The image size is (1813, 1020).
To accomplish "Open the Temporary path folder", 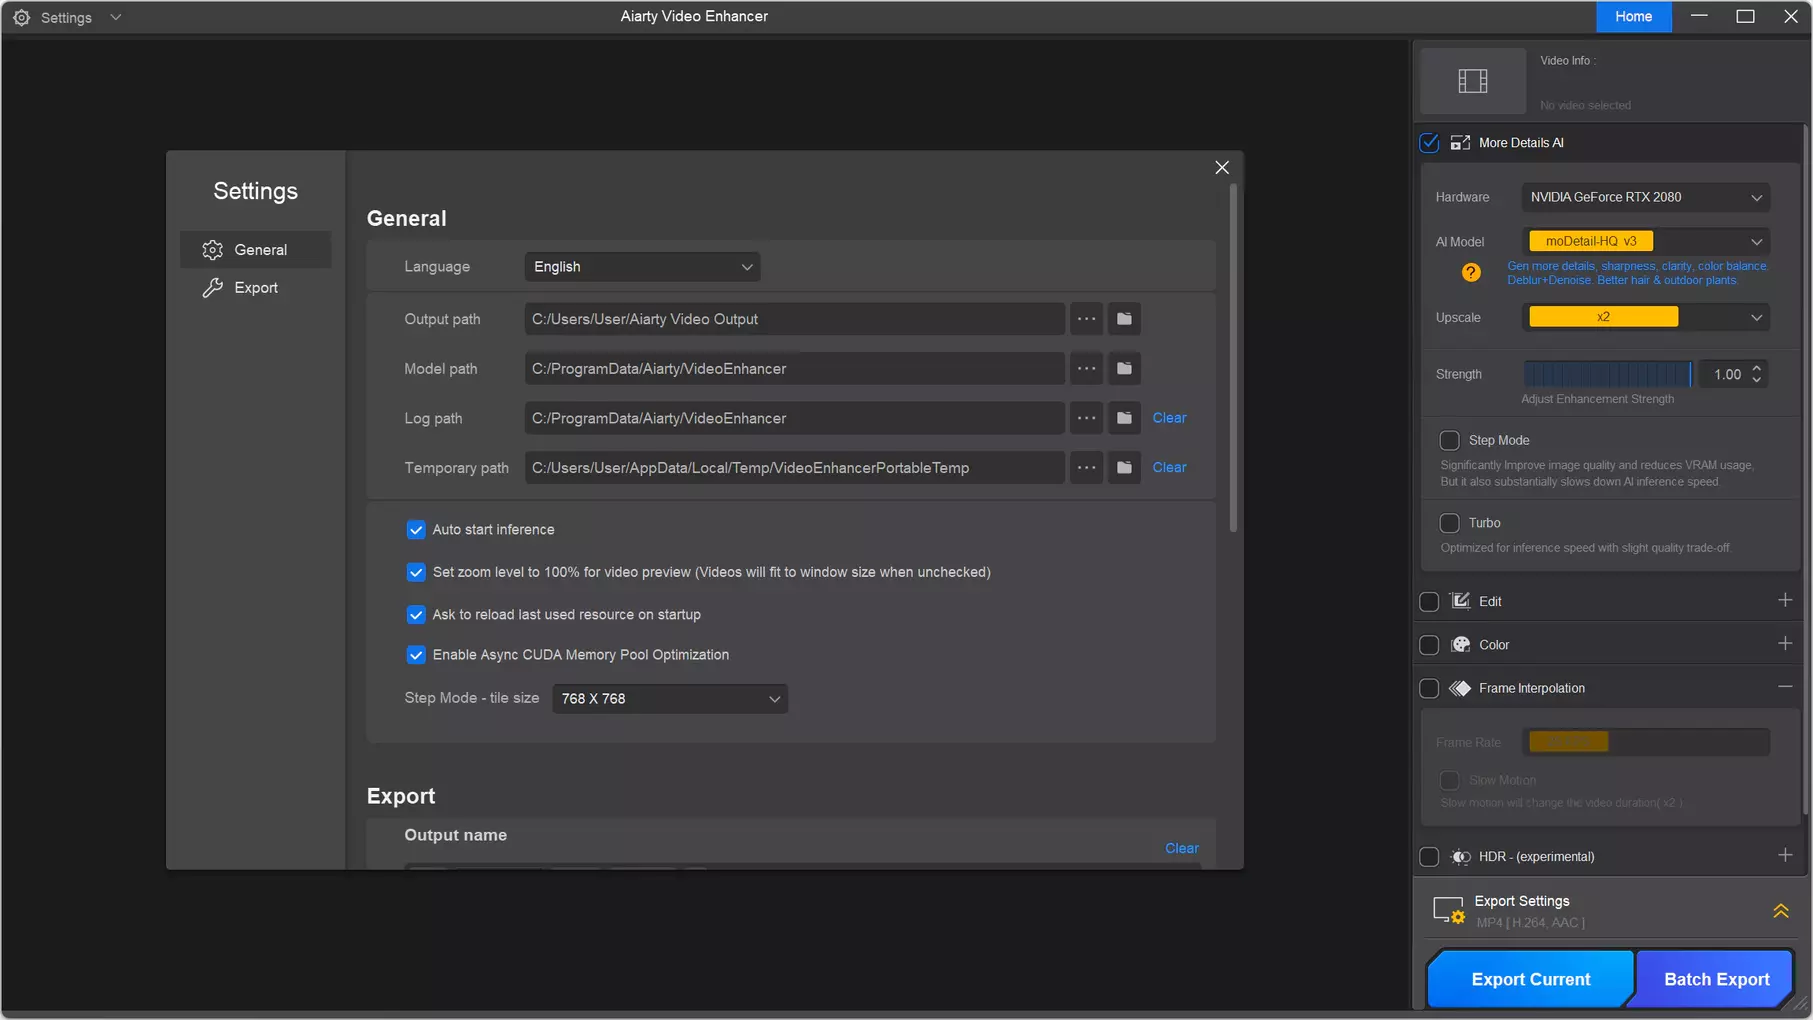I will [1124, 468].
